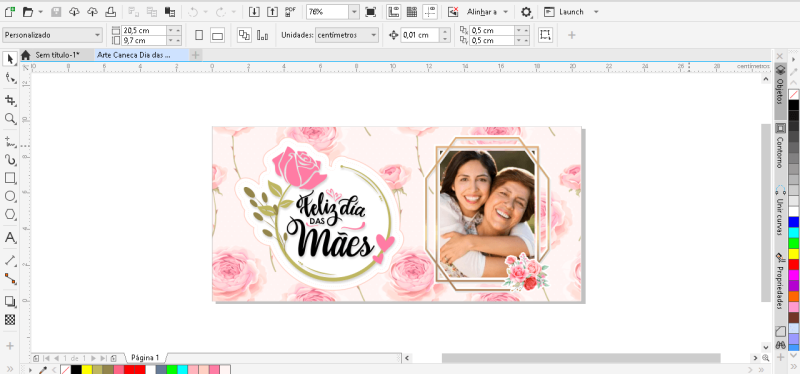Screen dimensions: 800x374
Task: Select the Parallel Dimension tool
Action: (x=10, y=260)
